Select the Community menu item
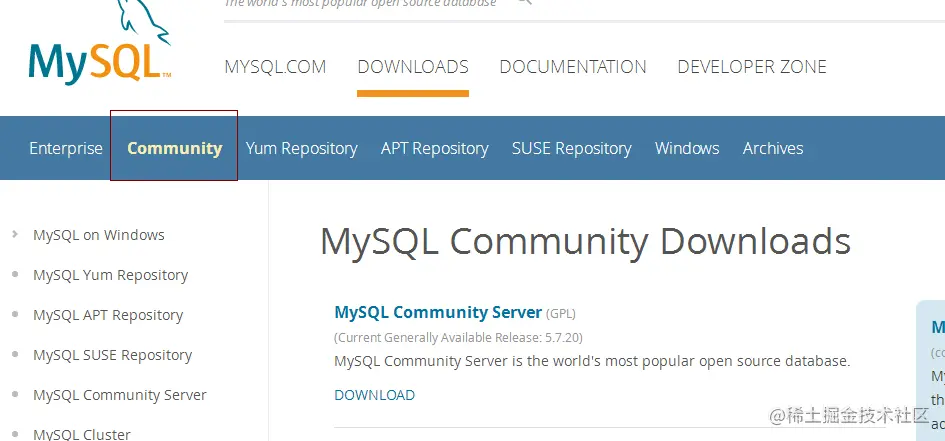 coord(175,148)
